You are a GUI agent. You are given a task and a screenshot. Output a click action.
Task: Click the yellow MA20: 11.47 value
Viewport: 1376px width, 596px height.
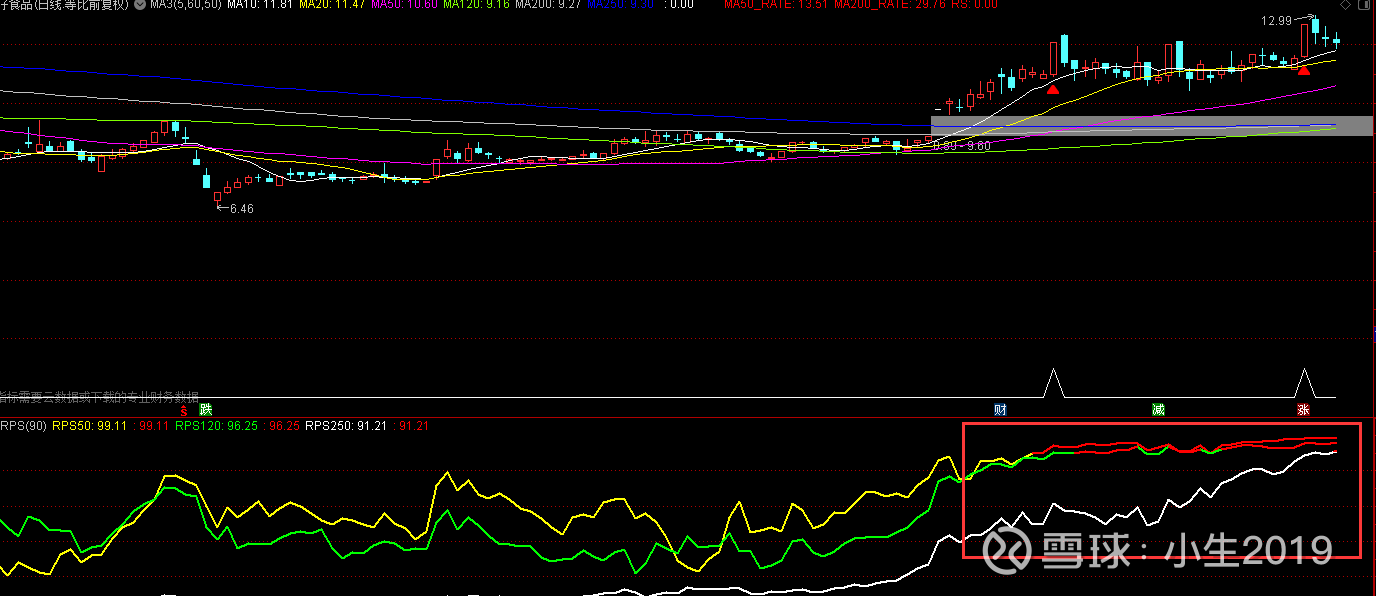331,5
